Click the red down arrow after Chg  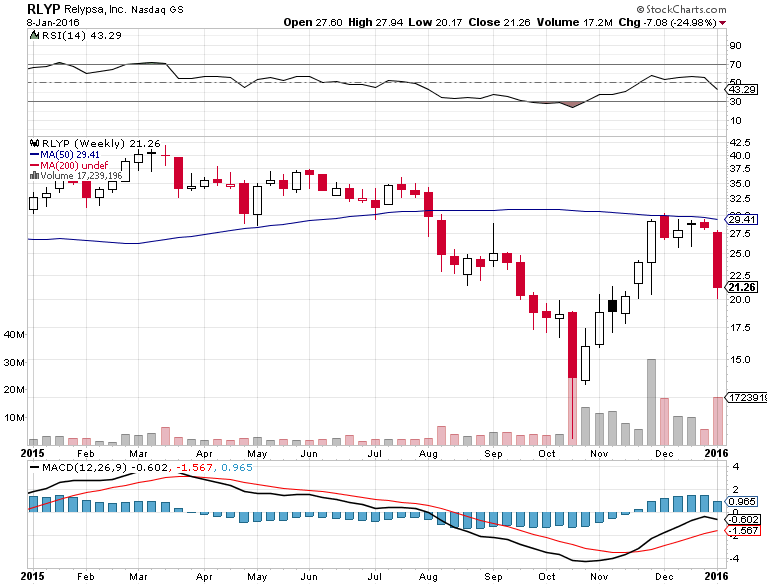(x=751, y=21)
